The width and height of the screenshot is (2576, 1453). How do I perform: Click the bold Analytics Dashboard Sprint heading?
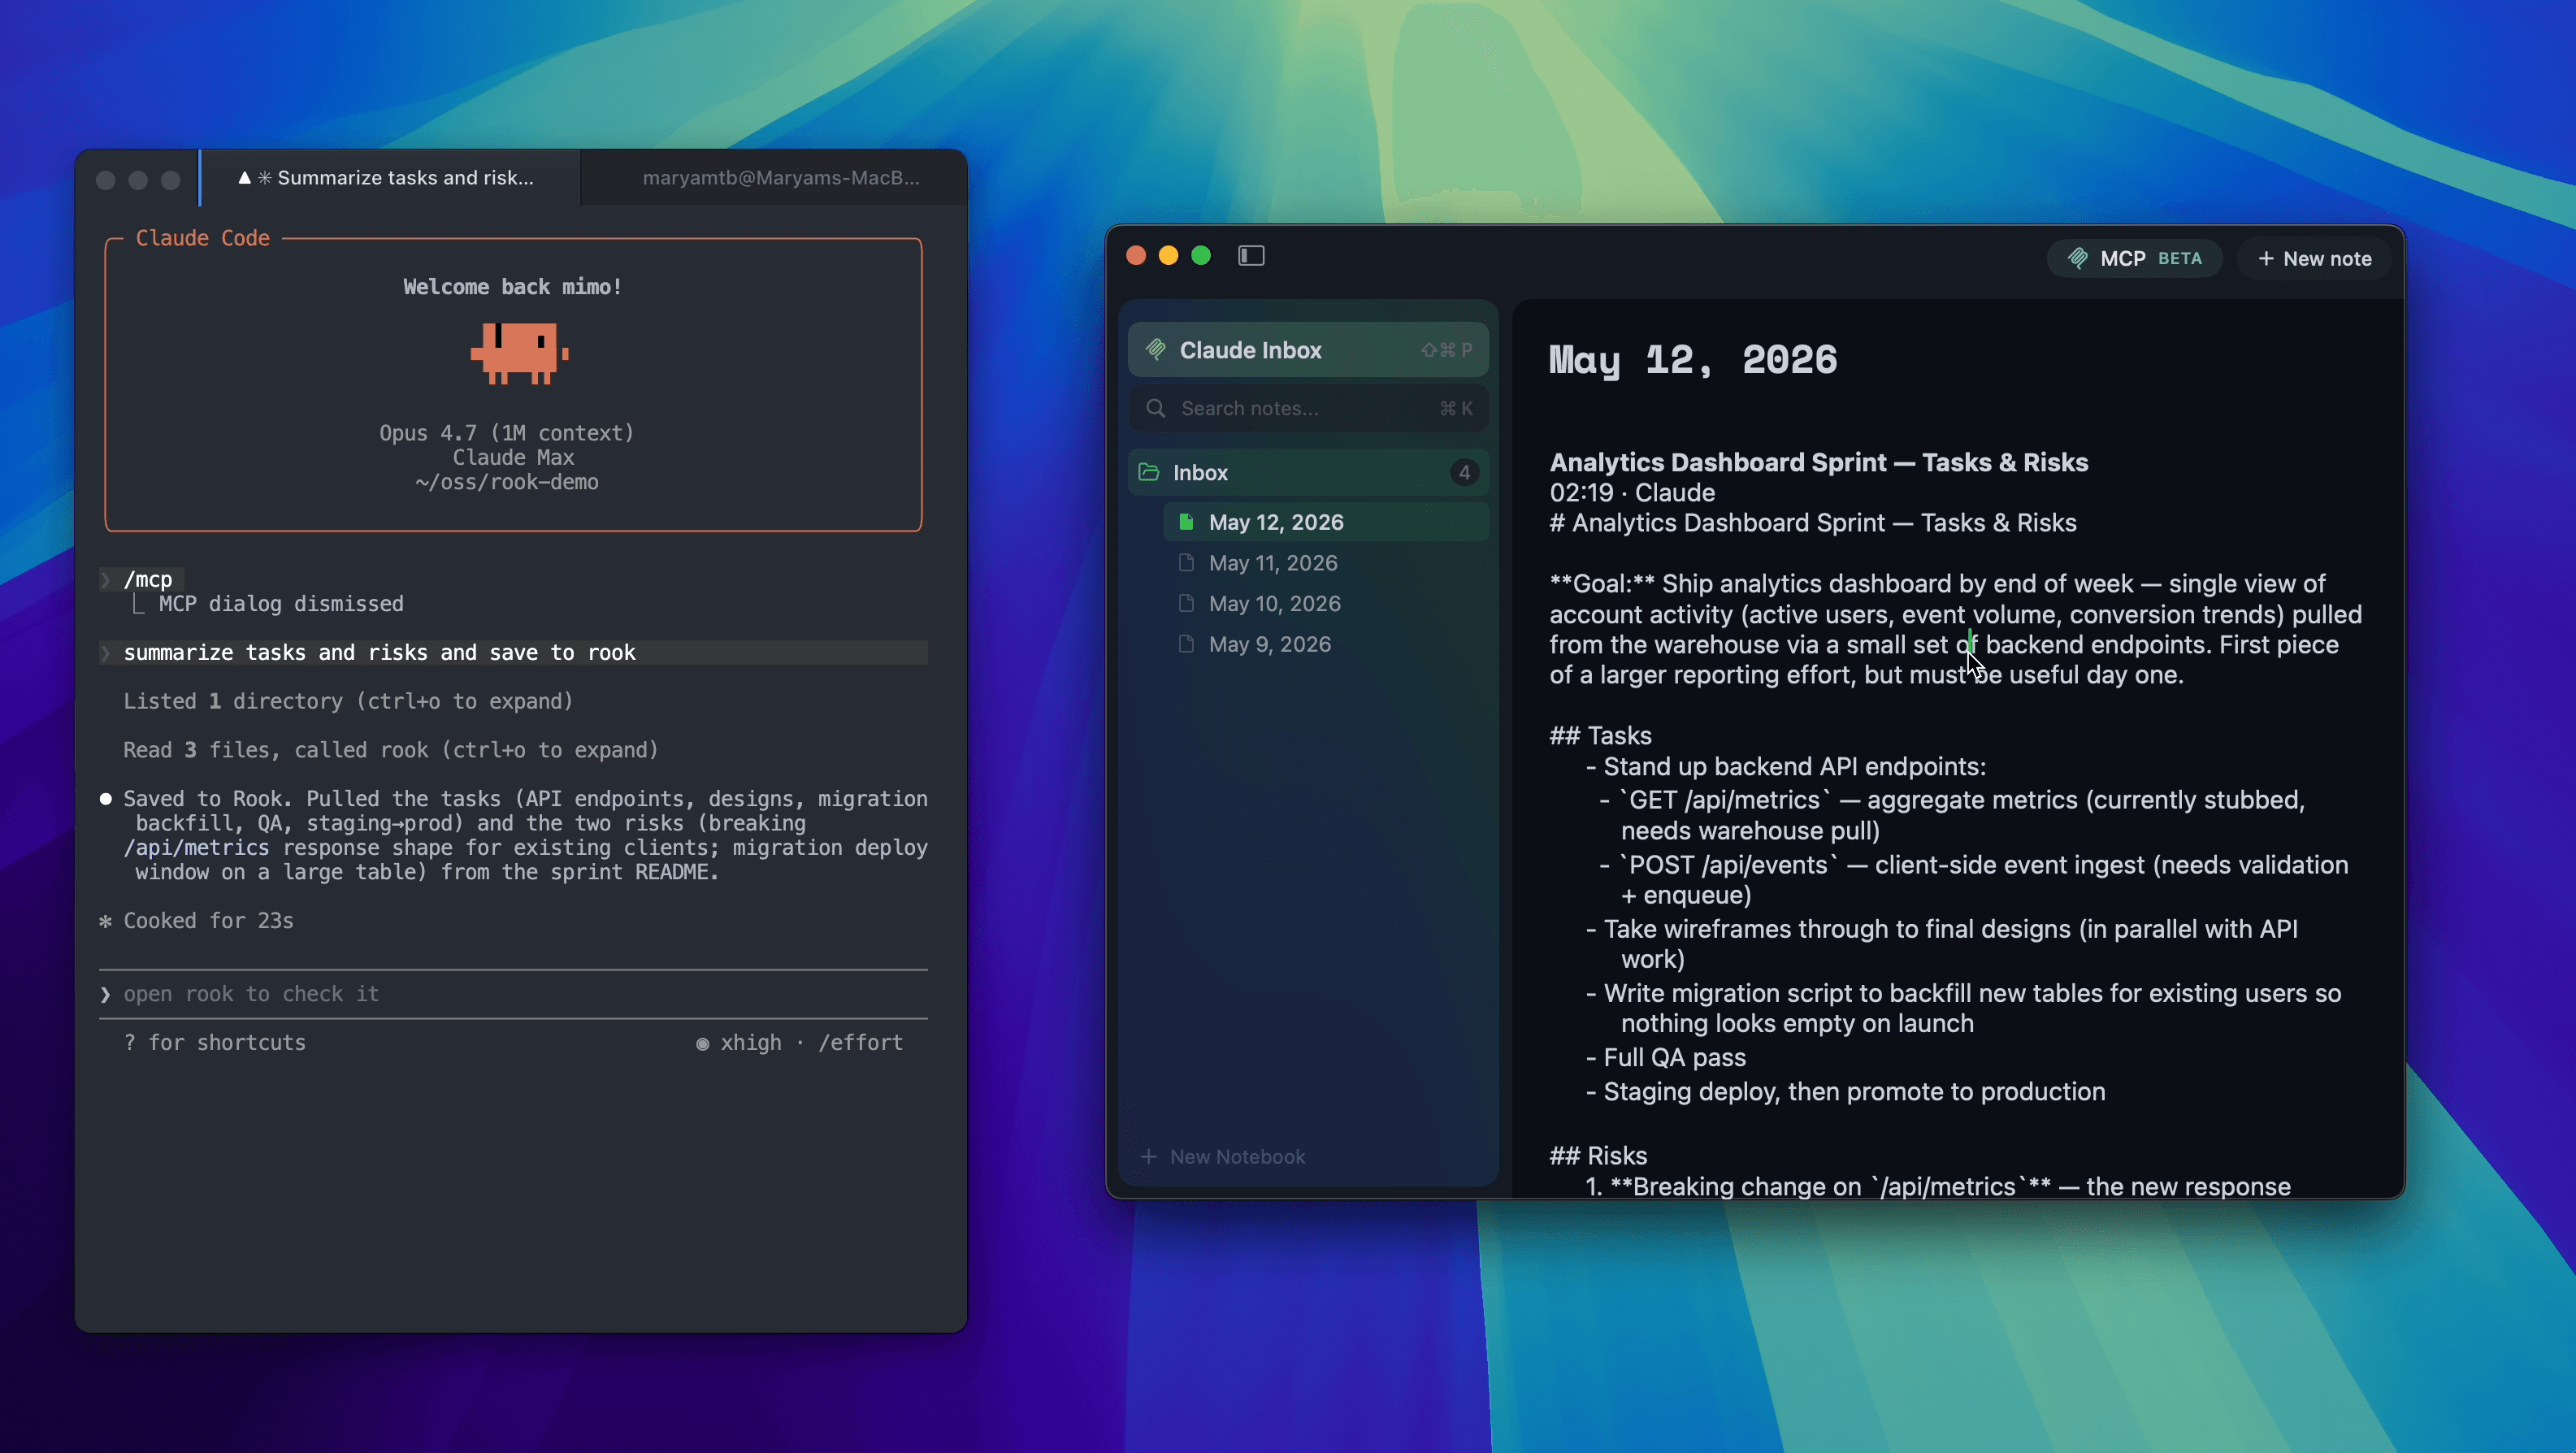[x=1819, y=462]
